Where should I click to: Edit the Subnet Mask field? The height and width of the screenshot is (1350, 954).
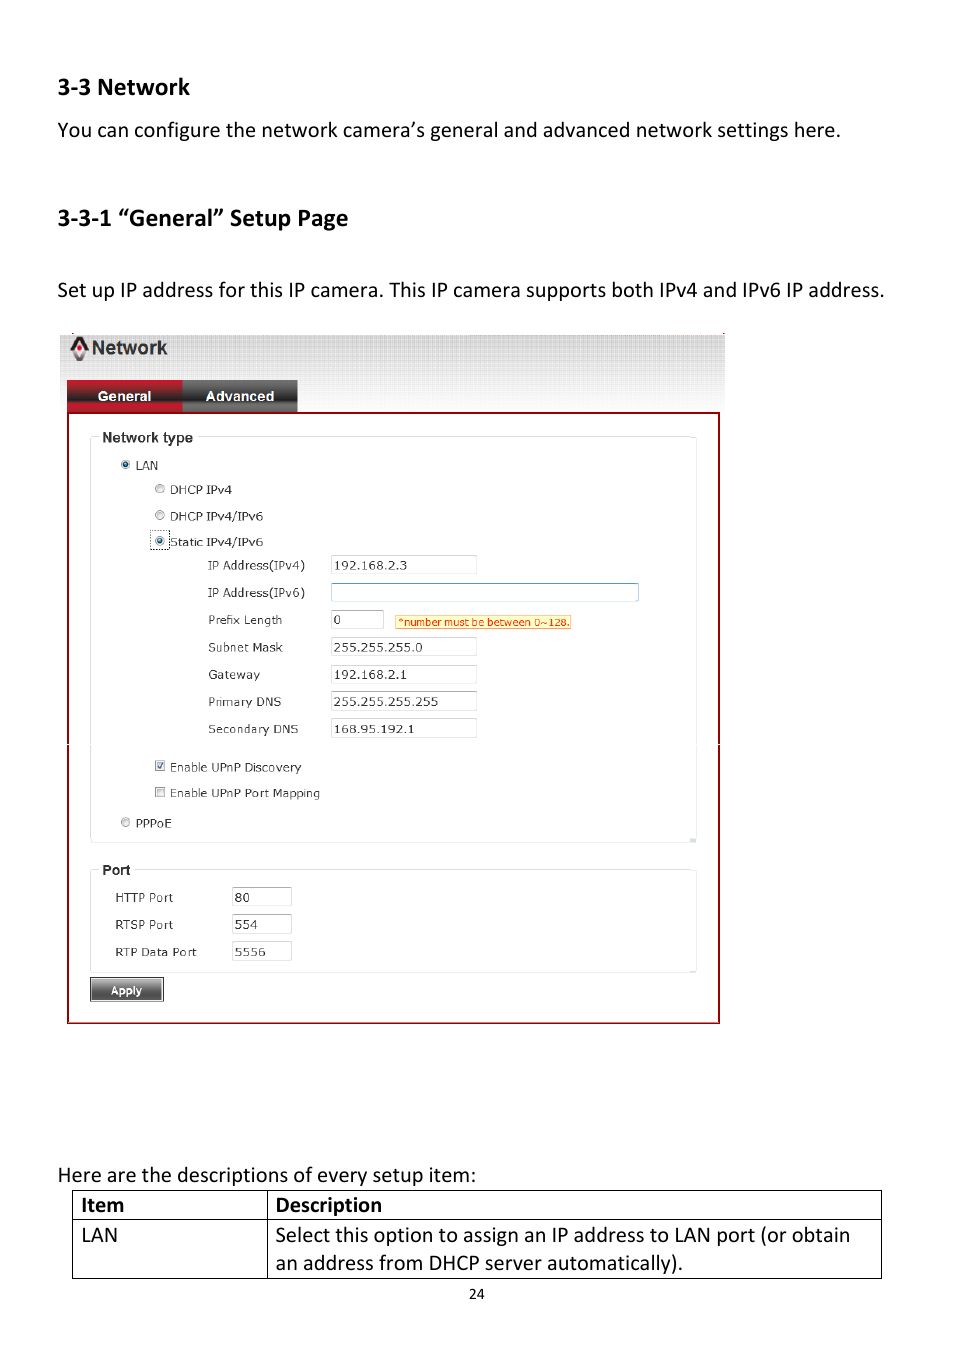[x=404, y=647]
